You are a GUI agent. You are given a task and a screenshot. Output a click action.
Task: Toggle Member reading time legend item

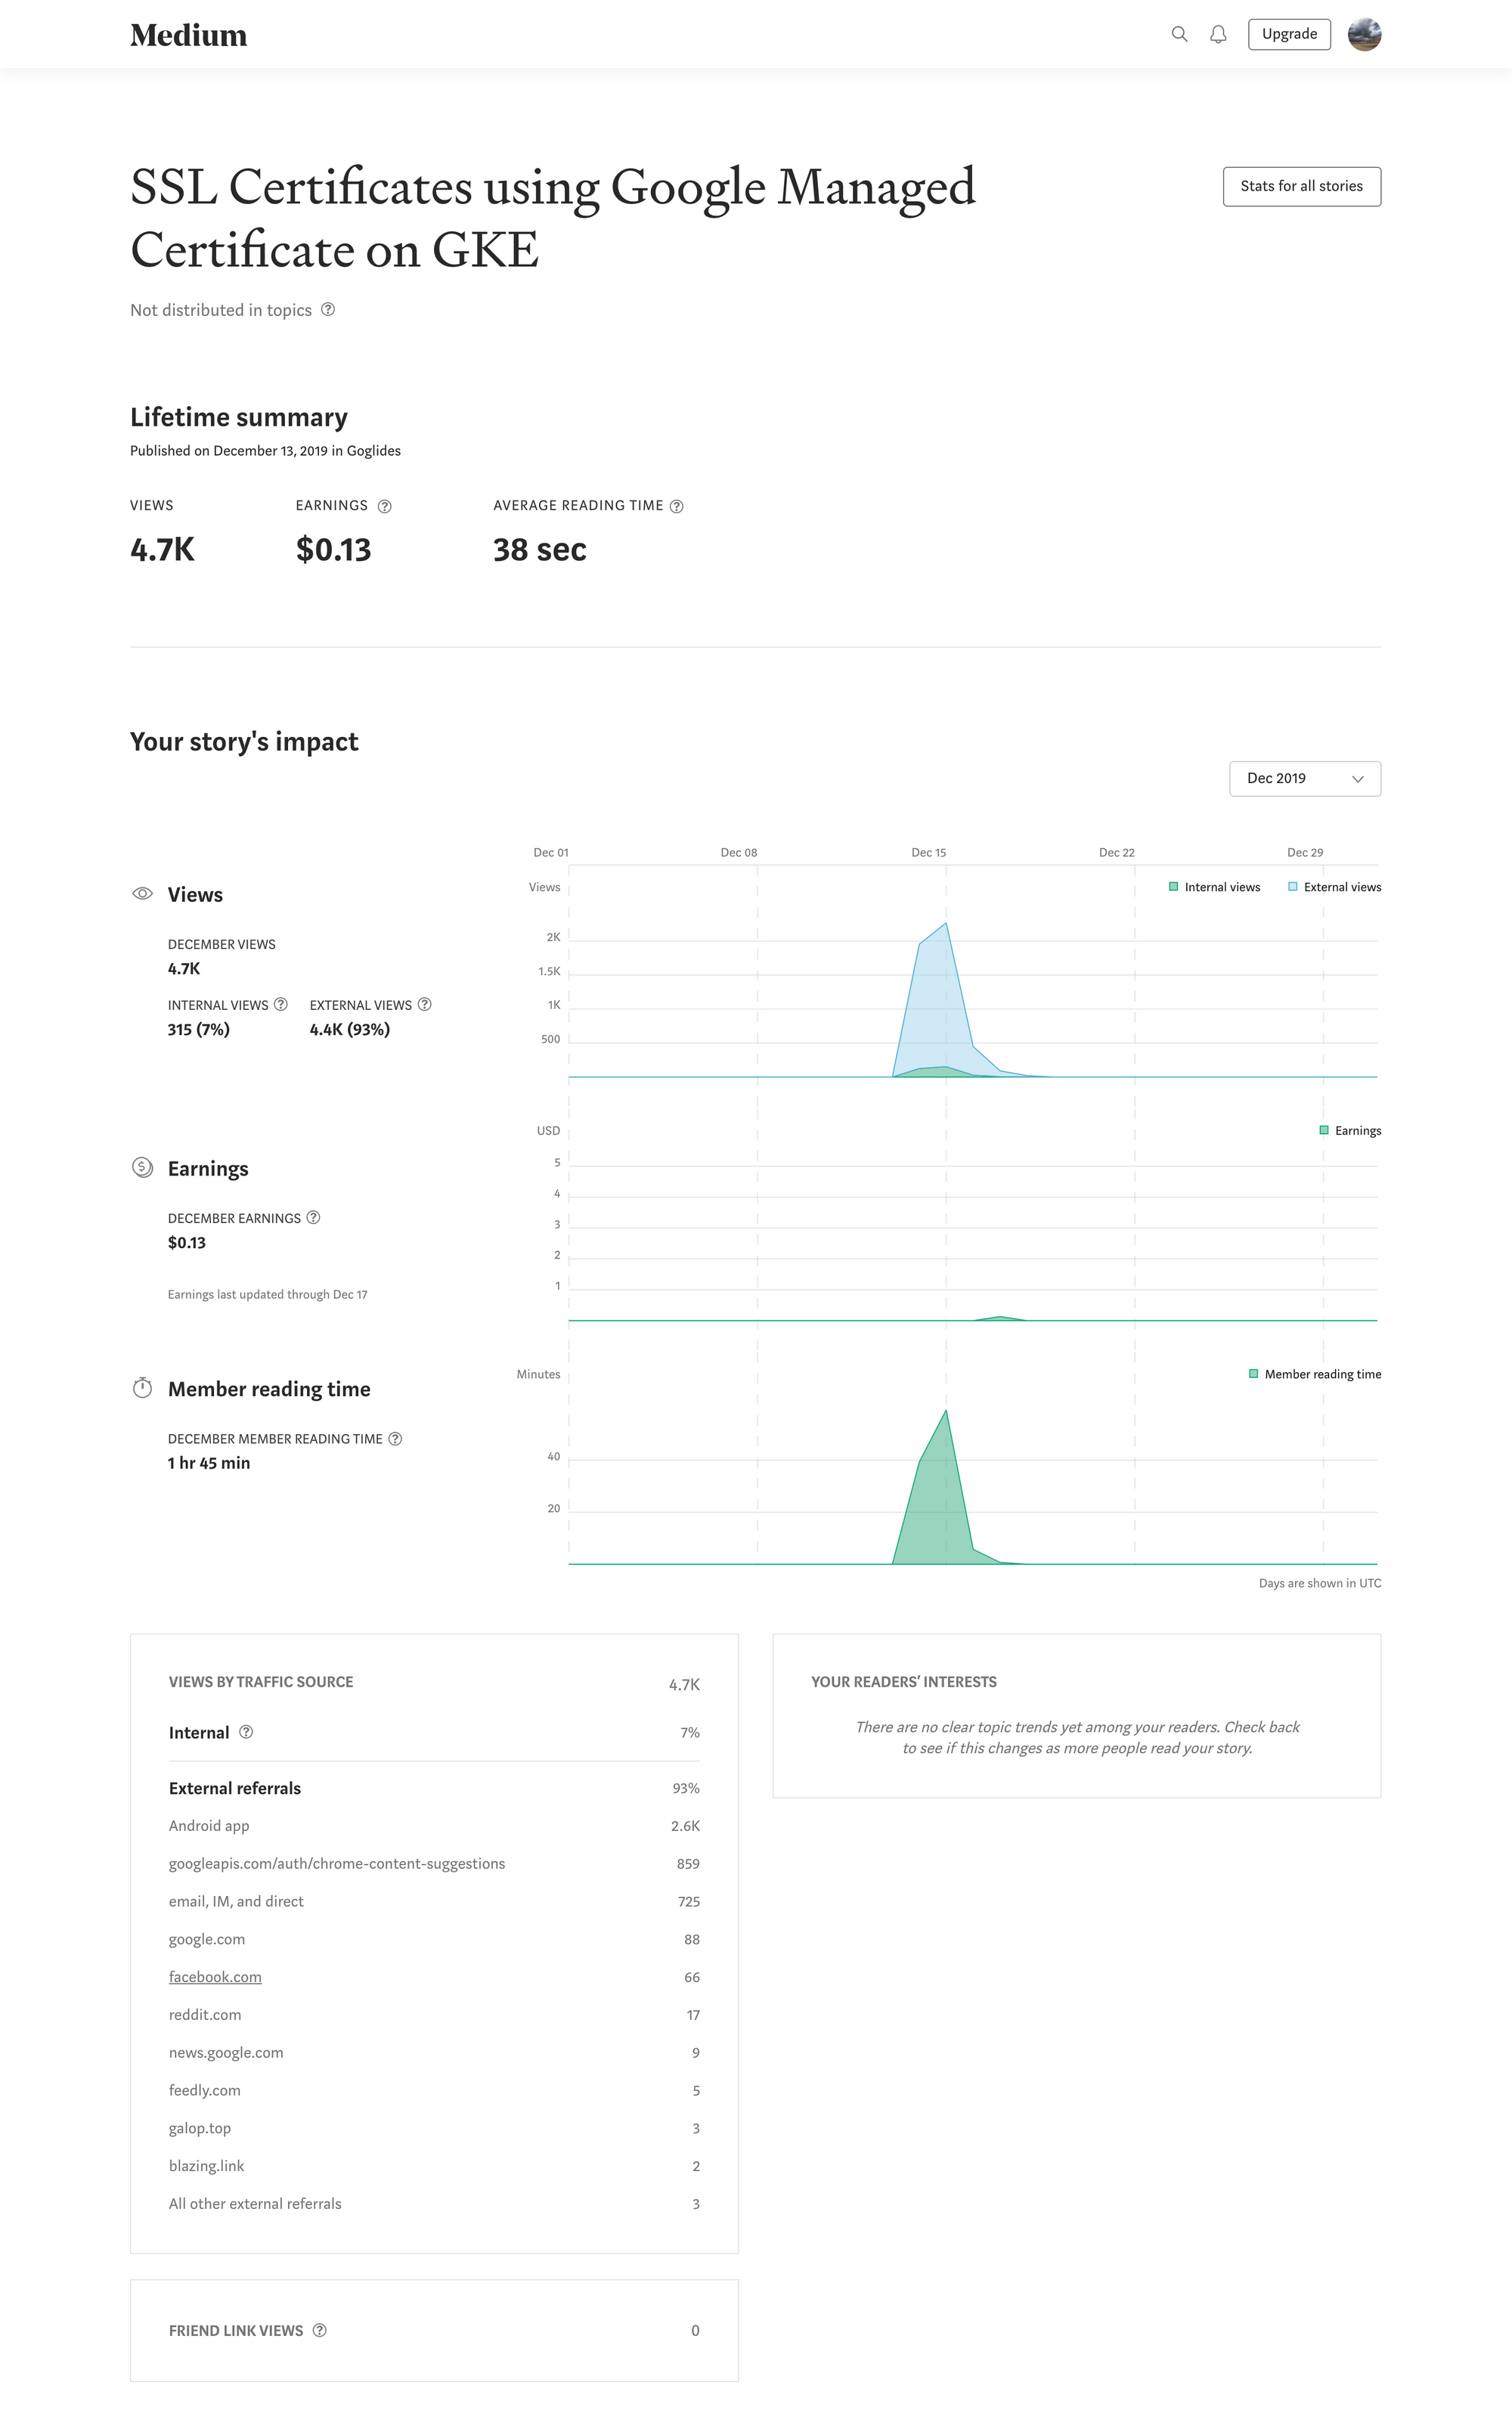[x=1315, y=1374]
